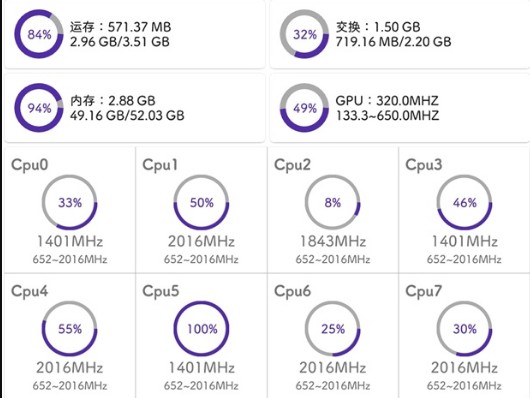This screenshot has width=530, height=398.
Task: Select the Cpu2 1843MHz frequency text
Action: point(333,241)
